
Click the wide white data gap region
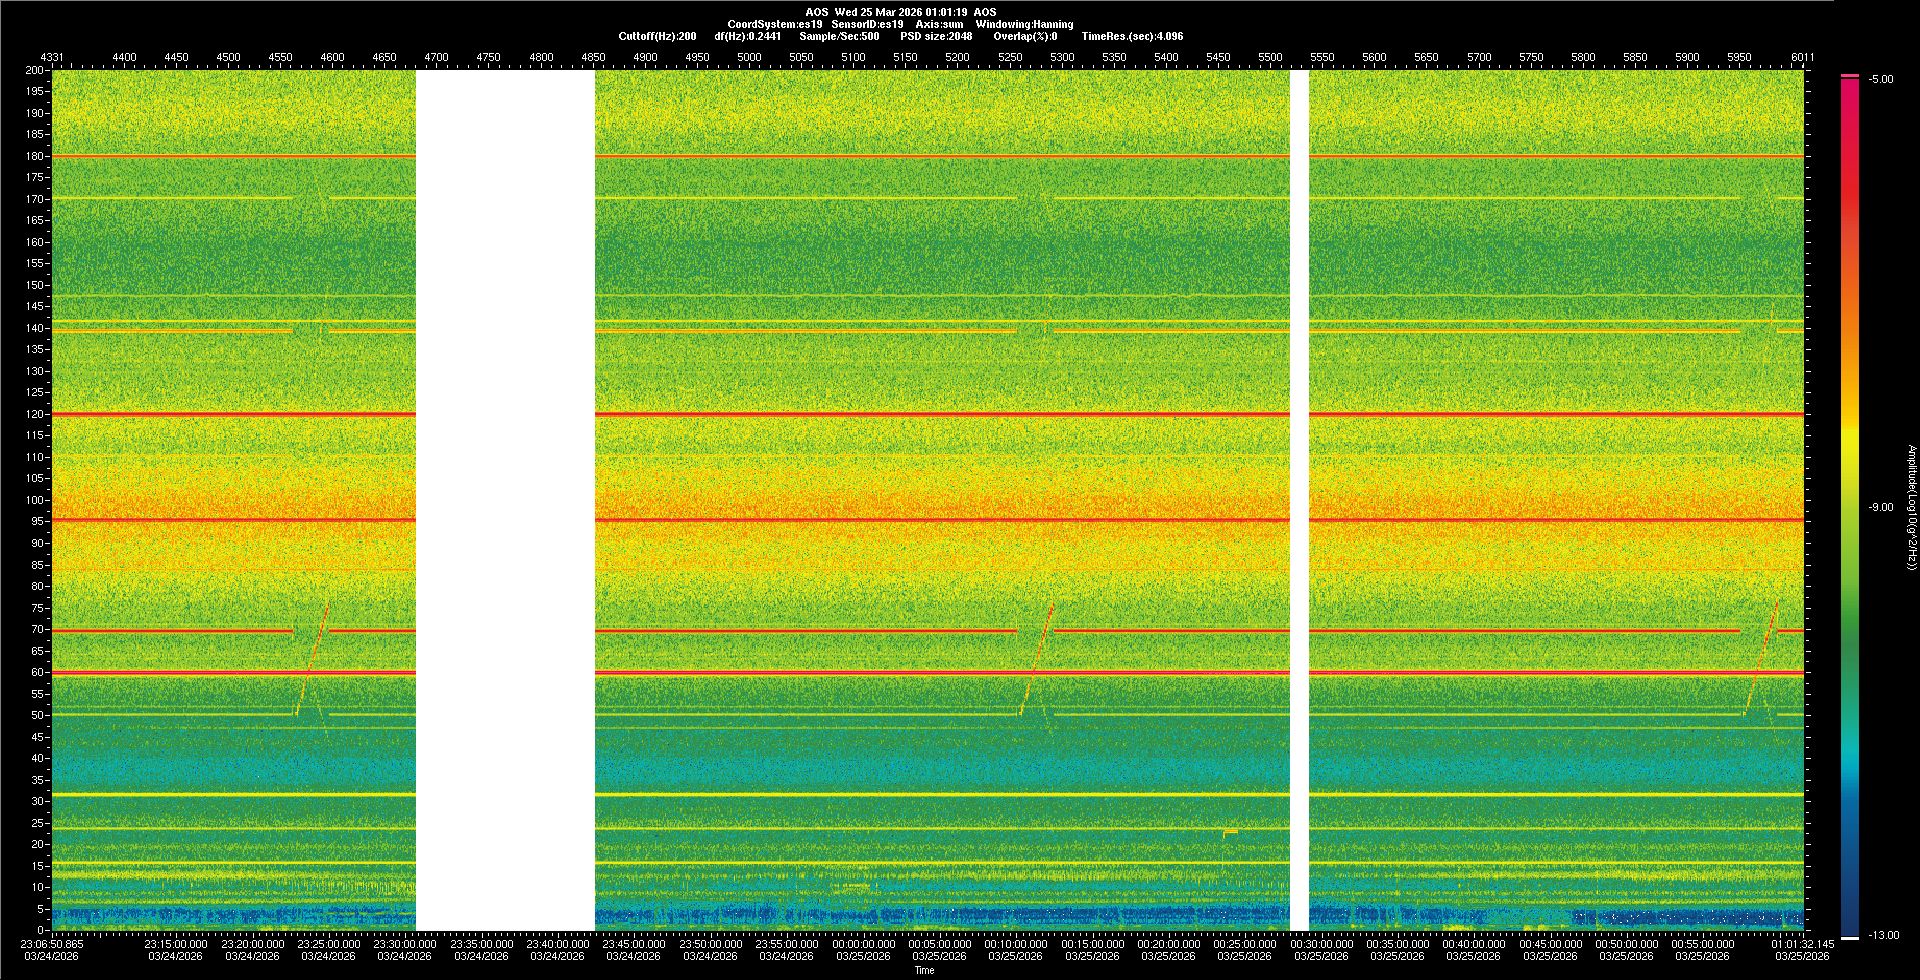[x=505, y=500]
